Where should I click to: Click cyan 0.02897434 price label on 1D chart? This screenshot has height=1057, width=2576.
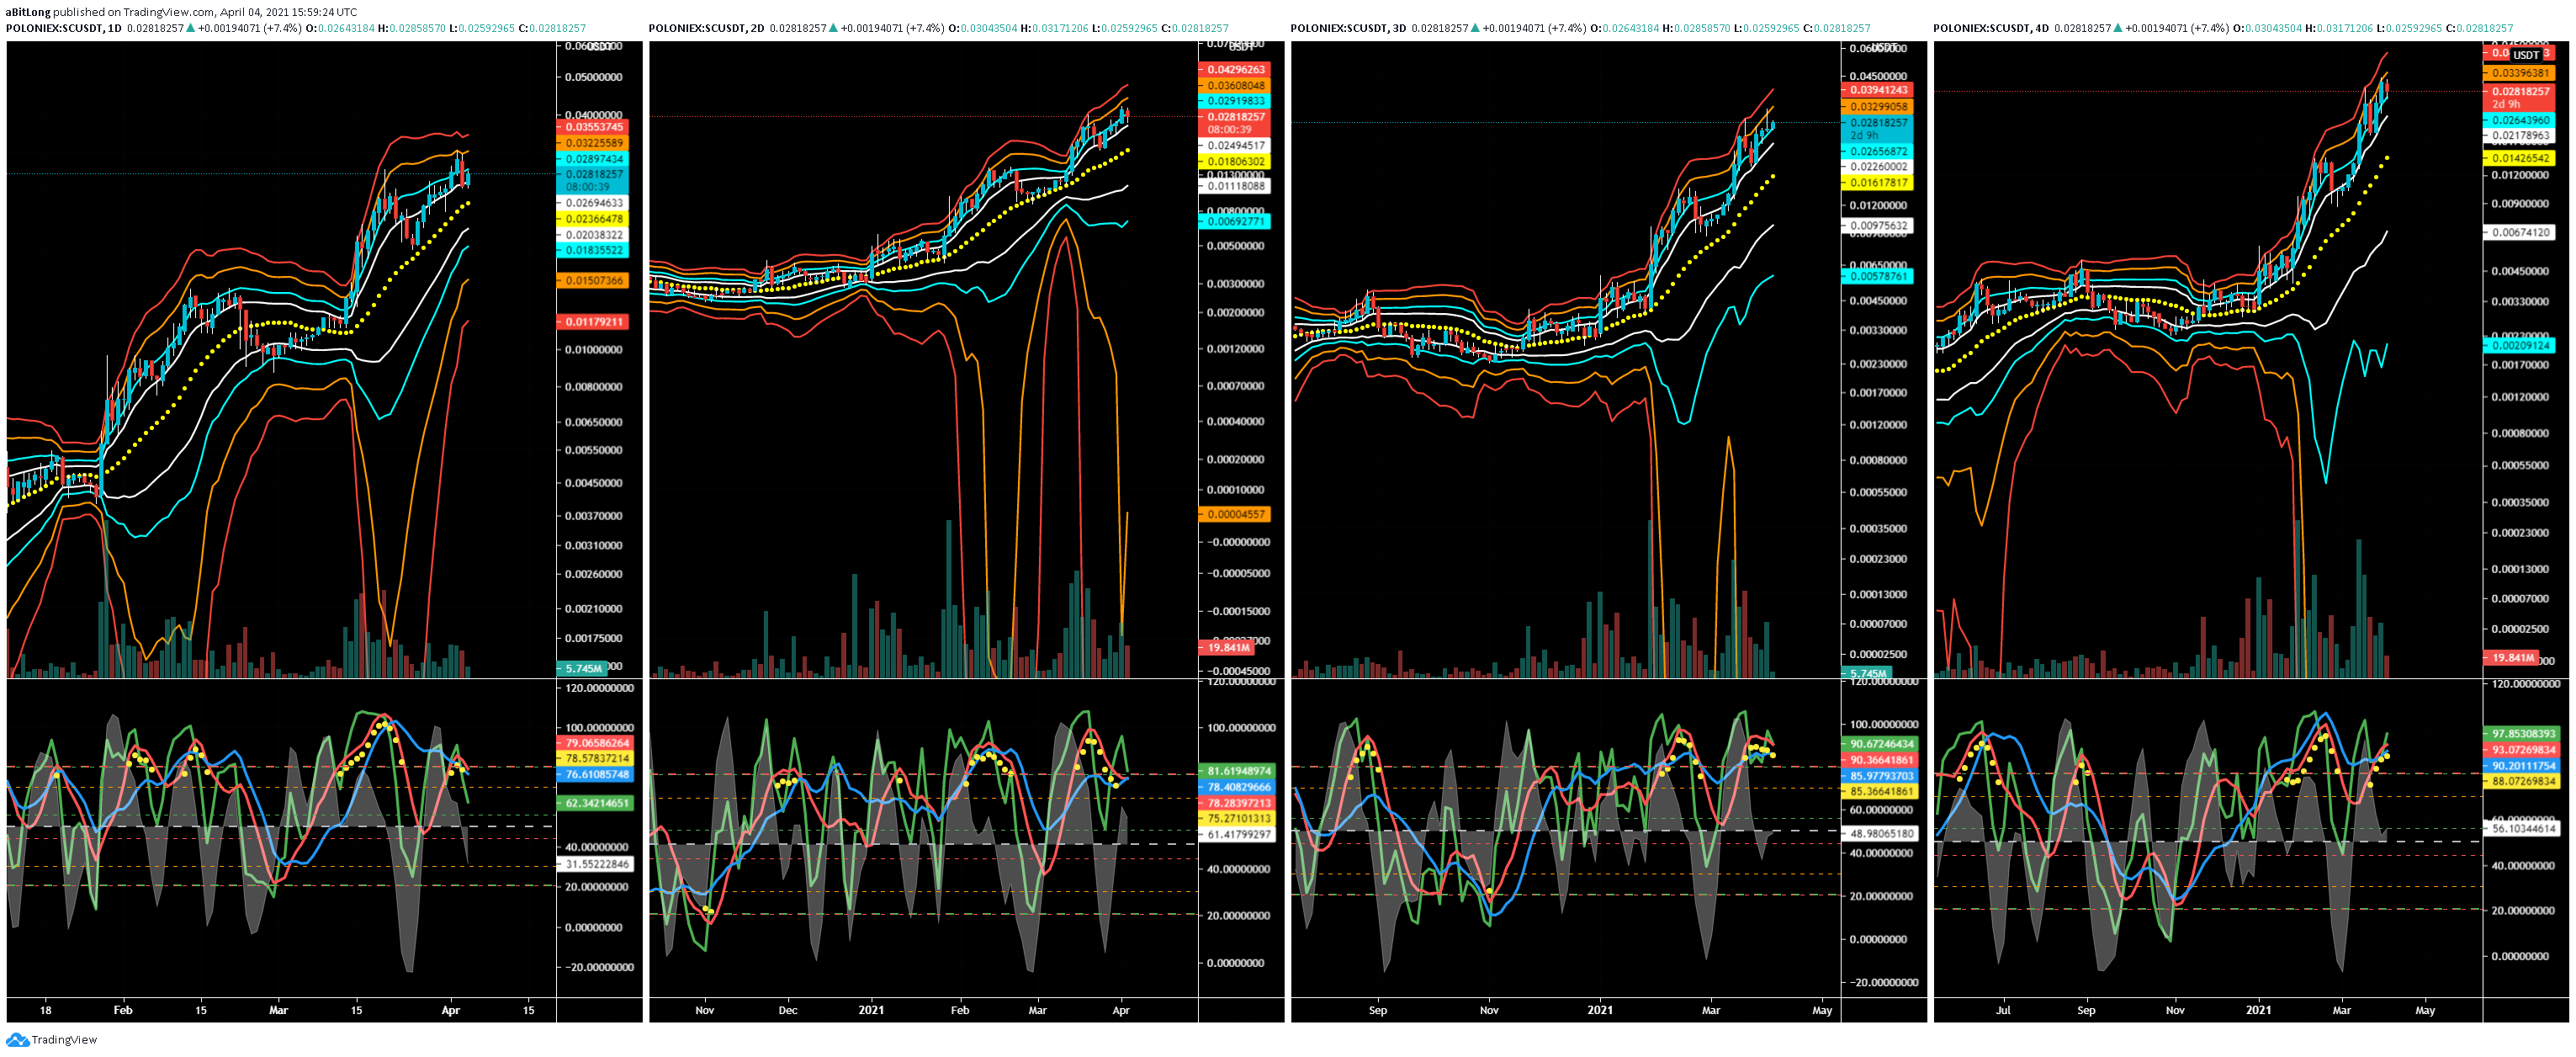[x=593, y=159]
